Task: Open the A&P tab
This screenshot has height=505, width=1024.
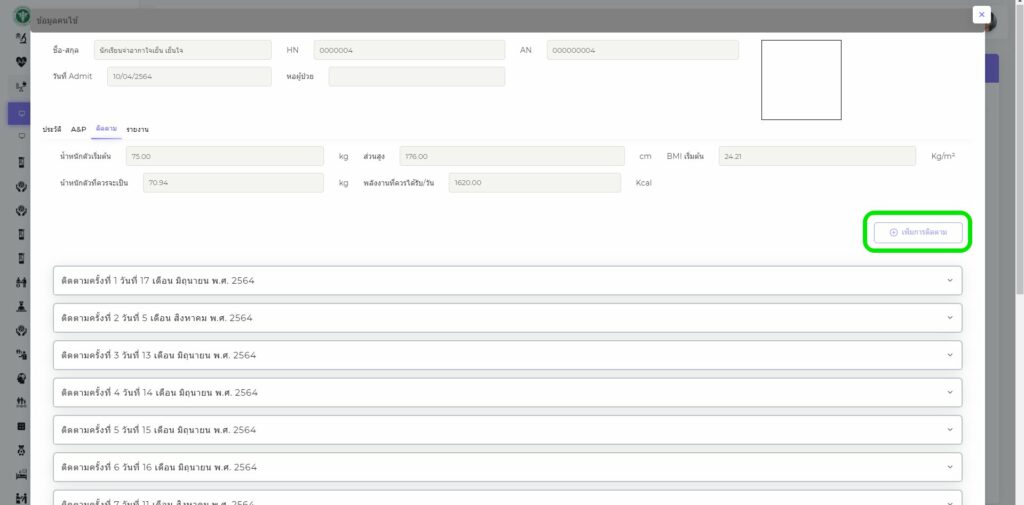Action: pyautogui.click(x=79, y=130)
